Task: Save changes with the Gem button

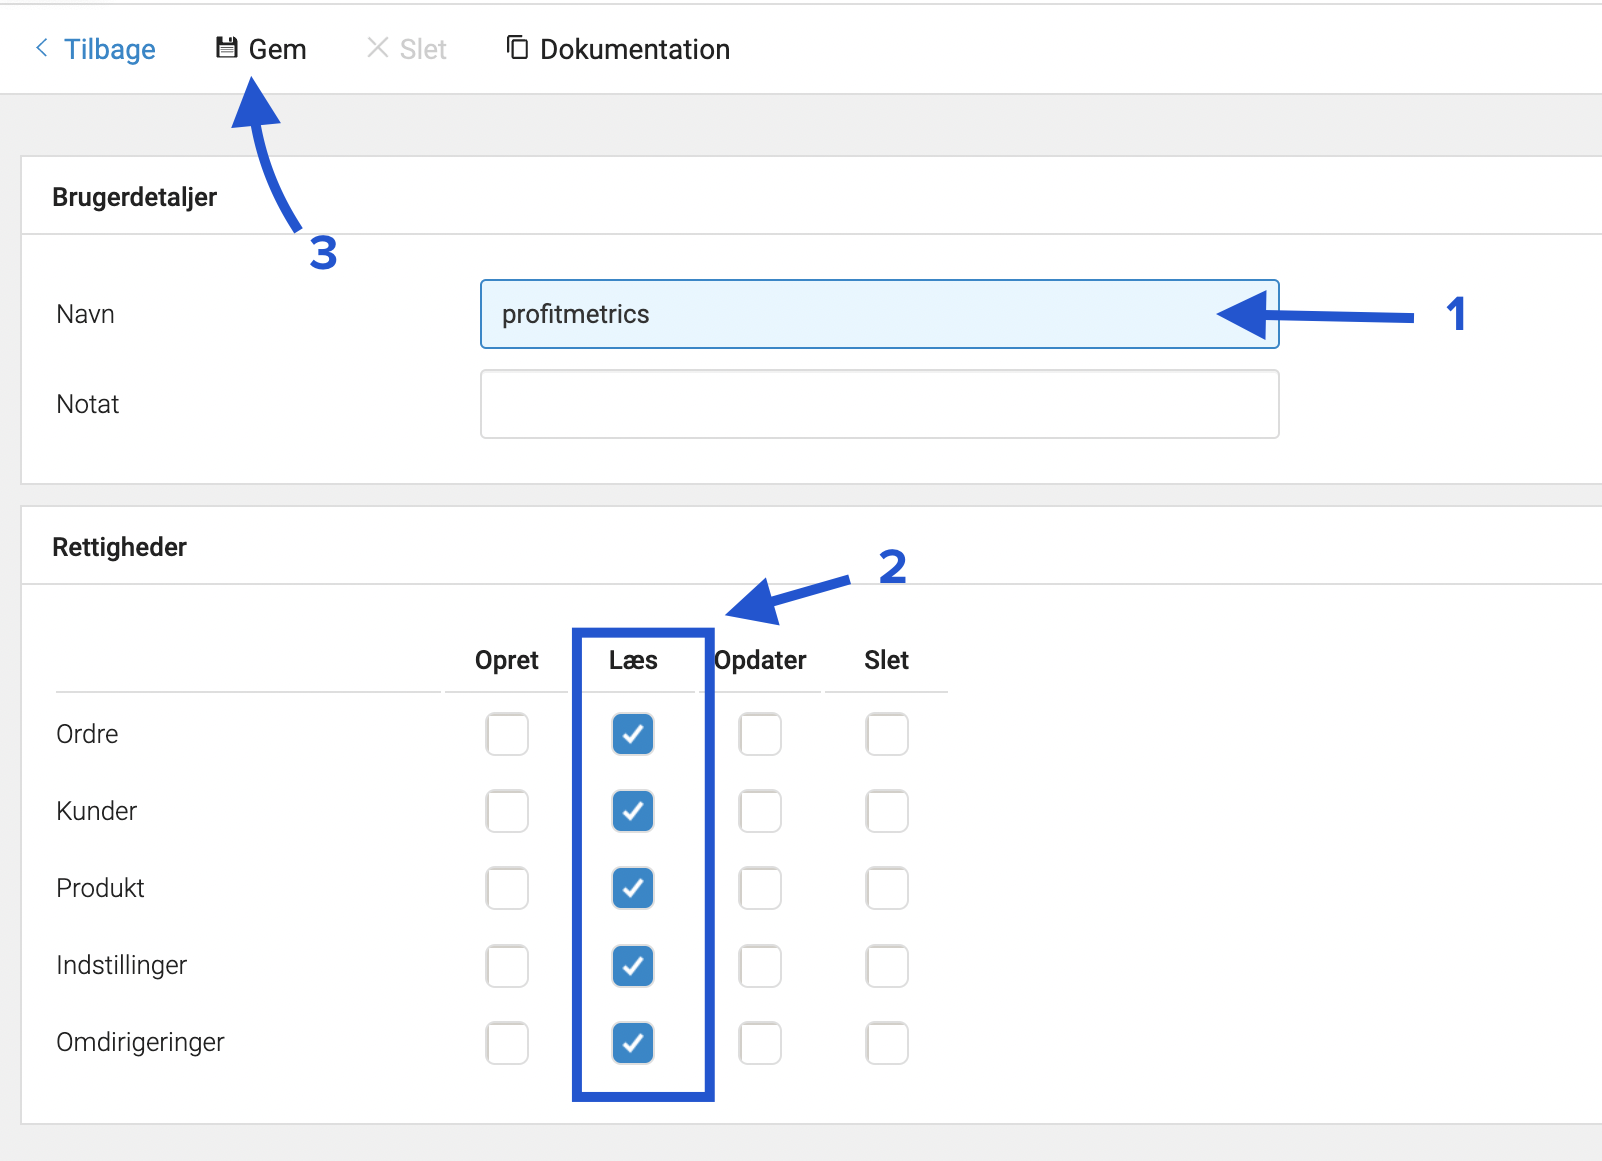Action: 262,49
